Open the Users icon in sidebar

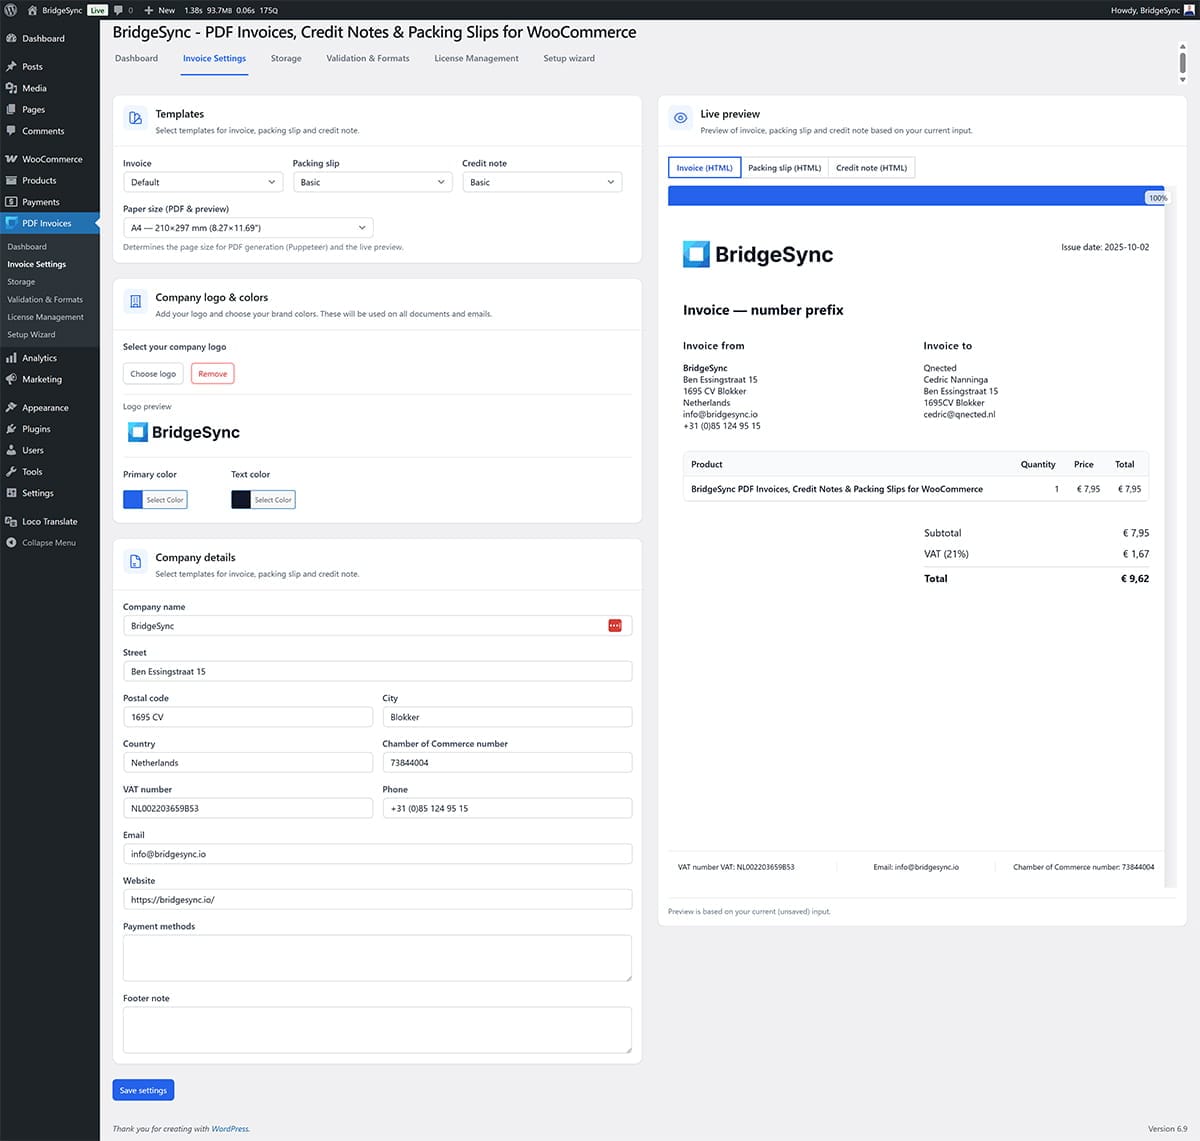11,450
